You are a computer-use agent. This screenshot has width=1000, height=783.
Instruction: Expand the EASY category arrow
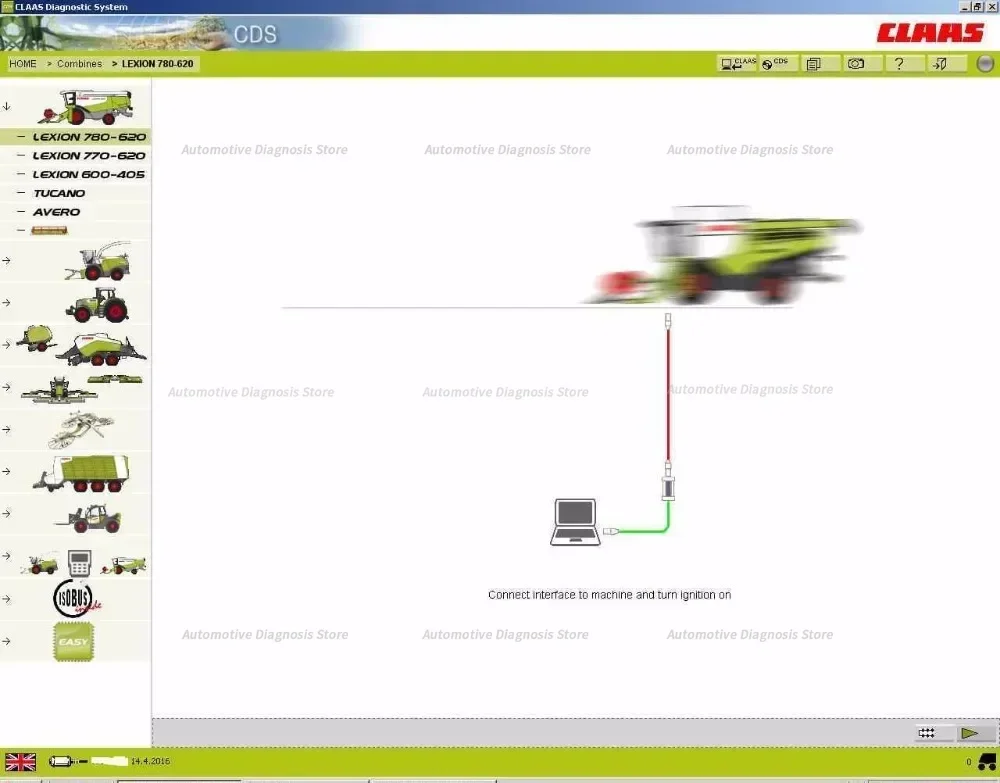[x=6, y=641]
